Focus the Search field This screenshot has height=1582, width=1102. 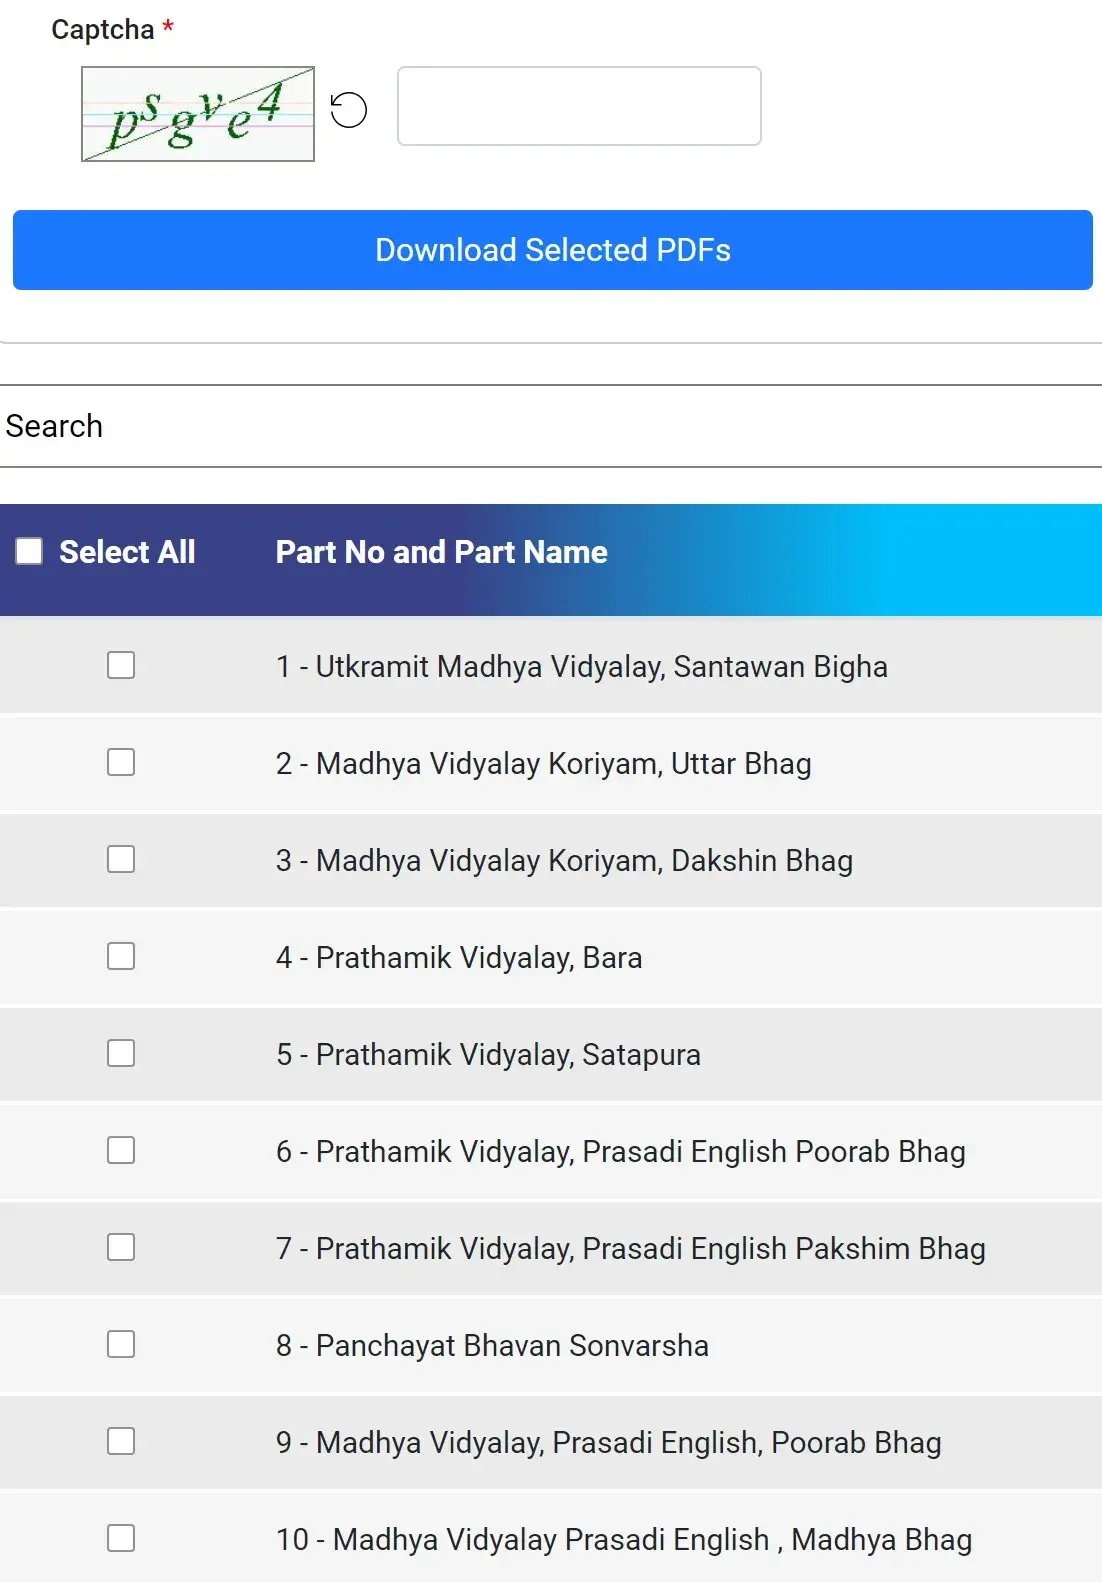(551, 426)
